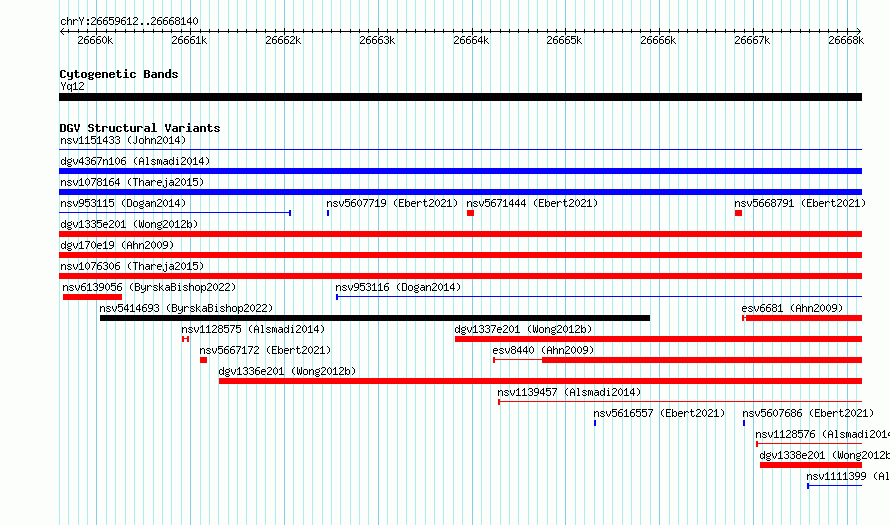Click the nsv1151433 (John2014) variant label
The image size is (890, 525).
tap(123, 140)
